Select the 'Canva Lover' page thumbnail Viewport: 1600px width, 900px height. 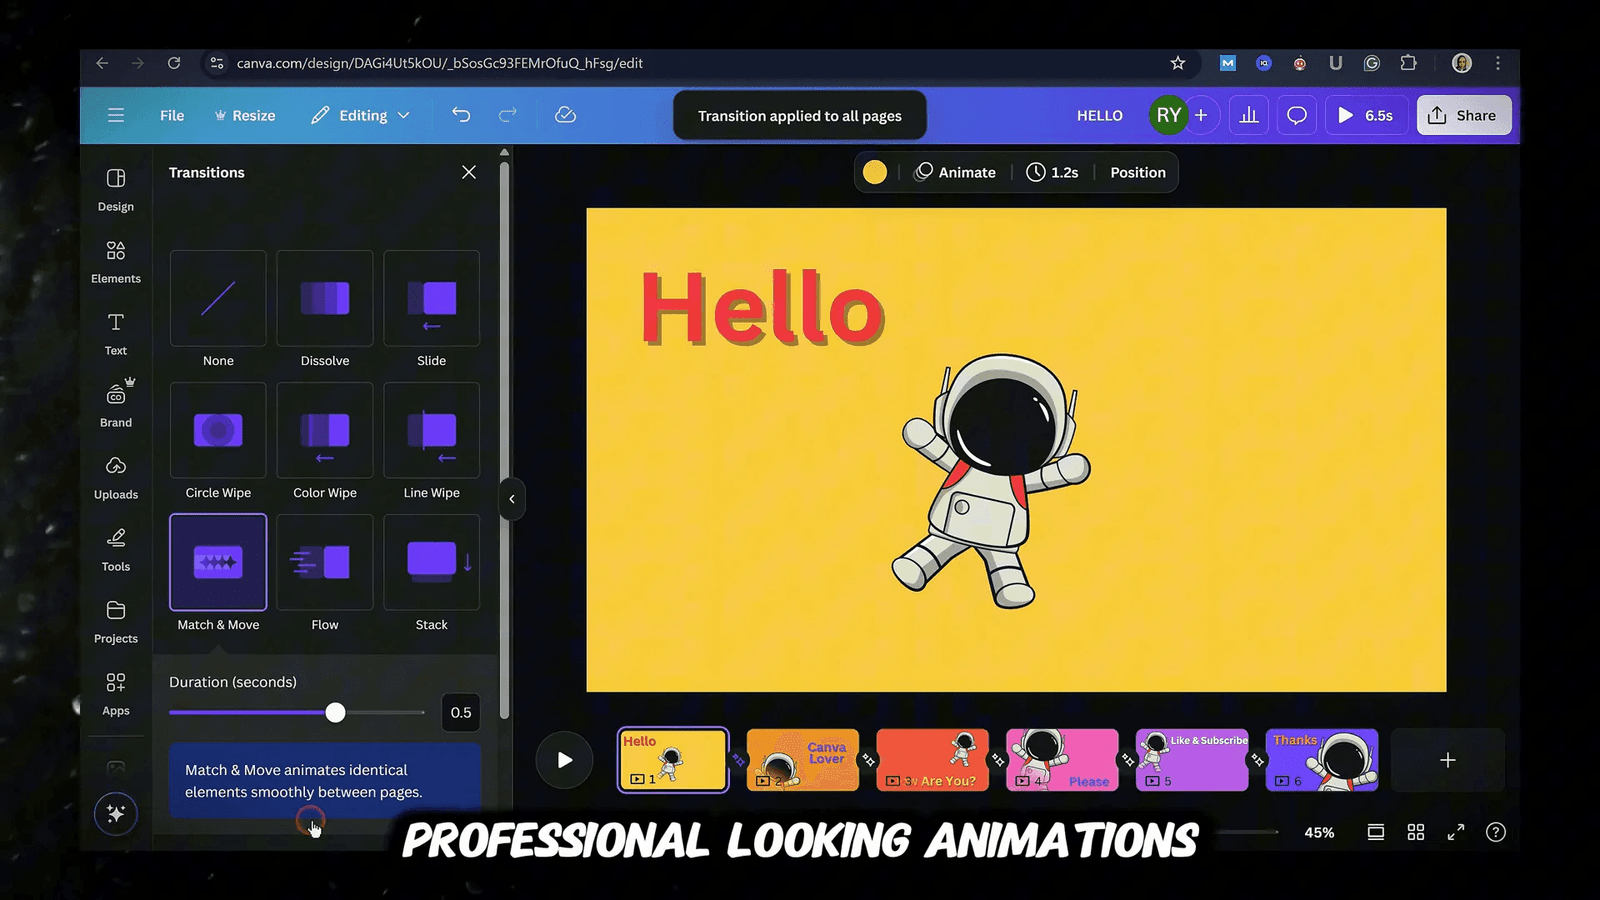point(802,760)
